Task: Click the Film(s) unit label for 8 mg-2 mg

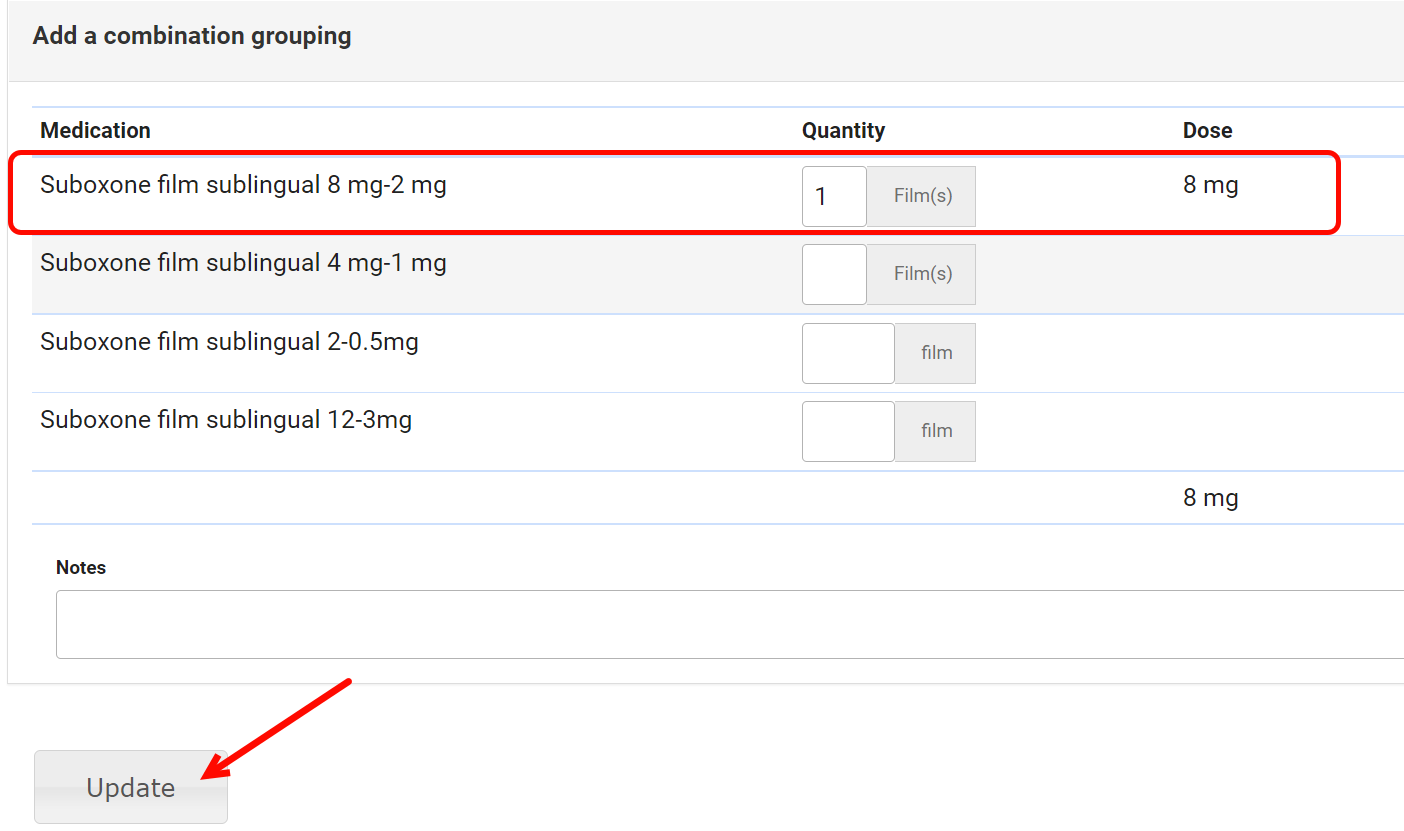Action: point(922,196)
